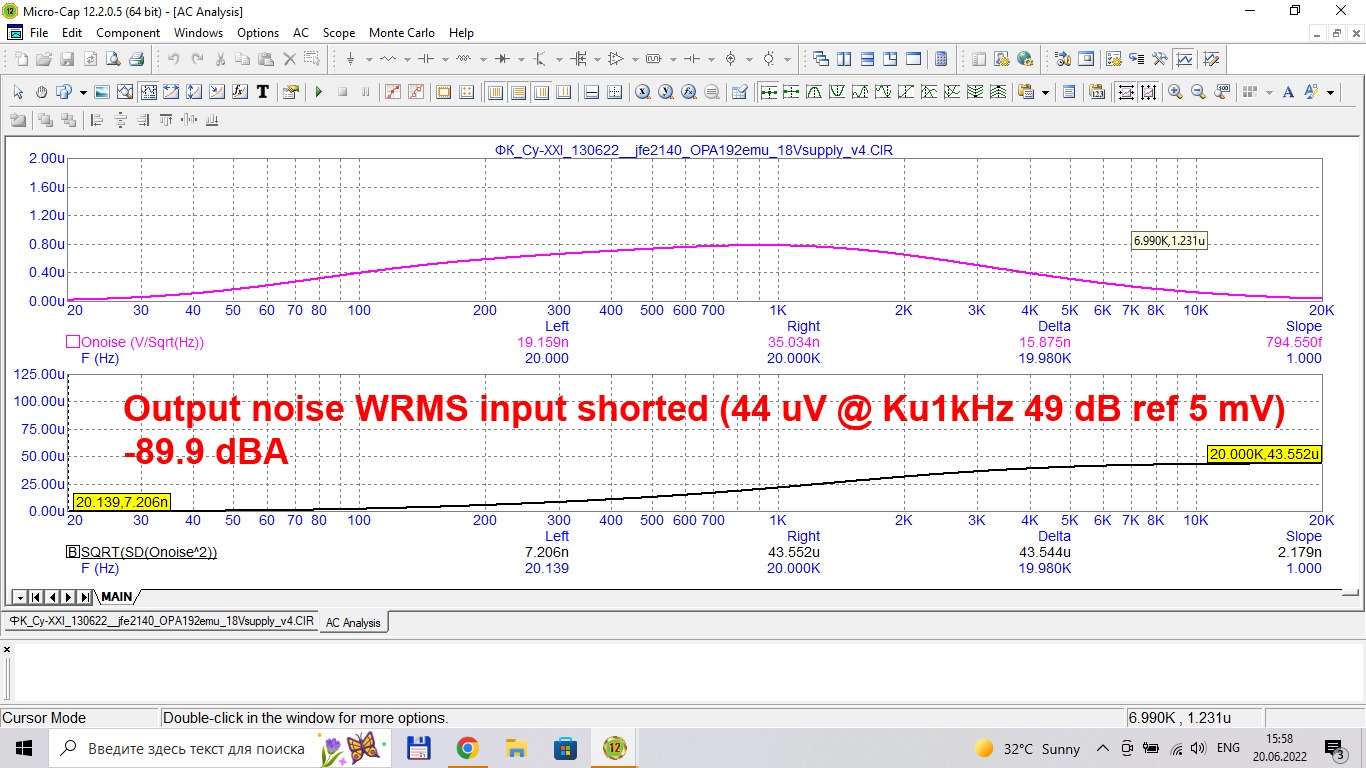Viewport: 1366px width, 768px height.
Task: Click the Valley cursor function icon
Action: click(837, 92)
